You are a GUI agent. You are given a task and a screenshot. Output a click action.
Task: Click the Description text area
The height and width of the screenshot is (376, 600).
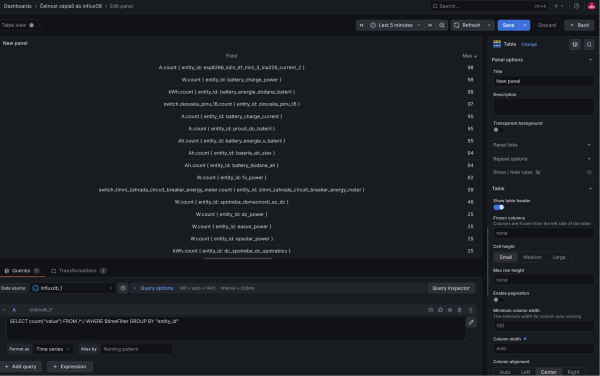543,107
